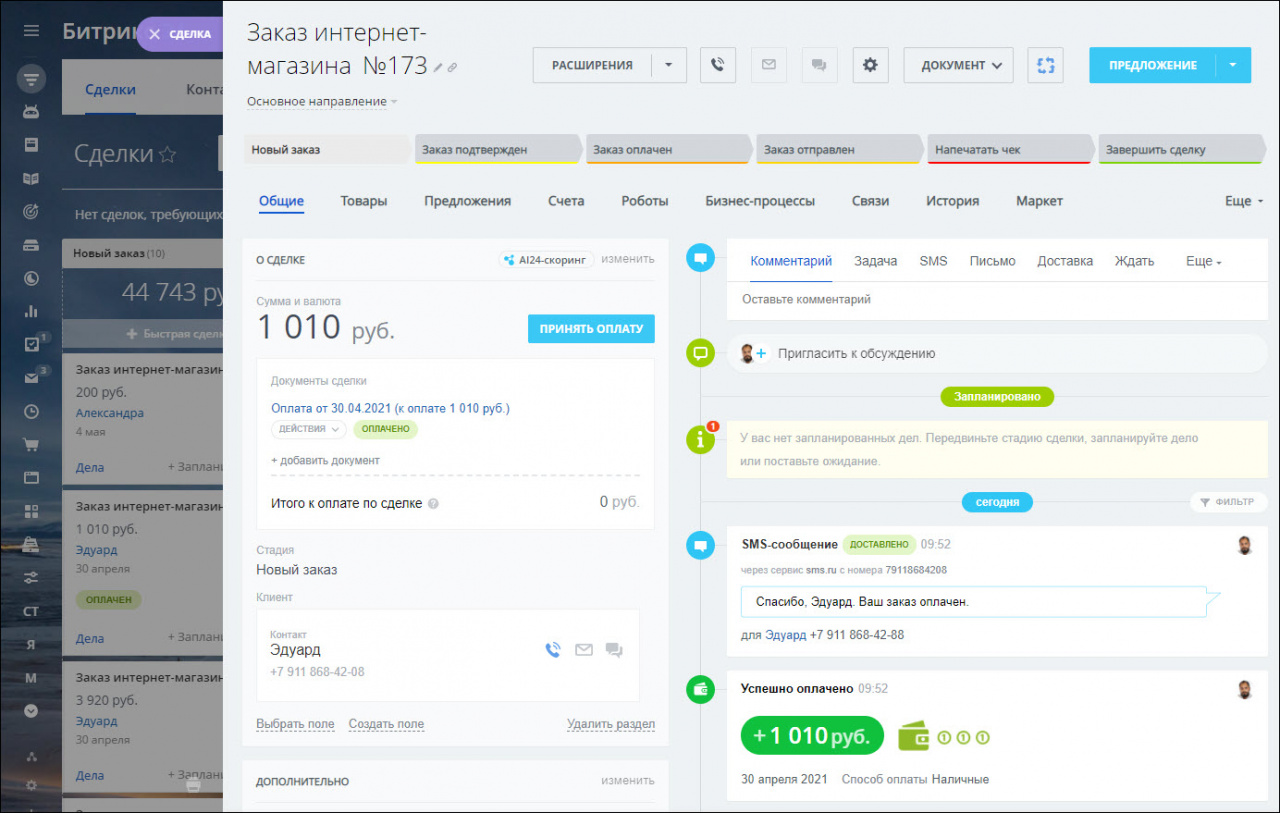Screen dimensions: 1280x813
Task: Click the Предложение button
Action: pyautogui.click(x=1152, y=65)
